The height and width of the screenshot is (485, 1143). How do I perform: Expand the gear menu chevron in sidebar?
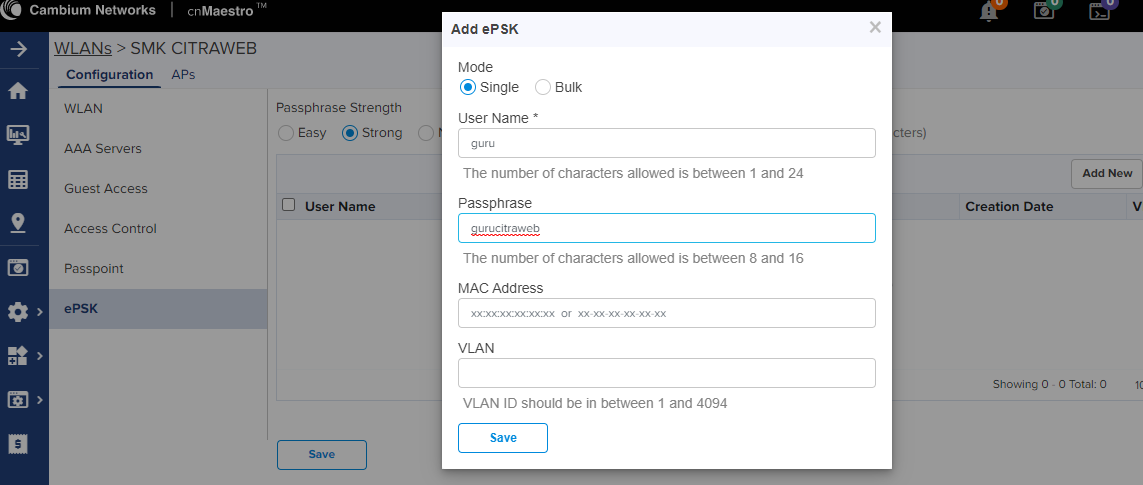39,312
